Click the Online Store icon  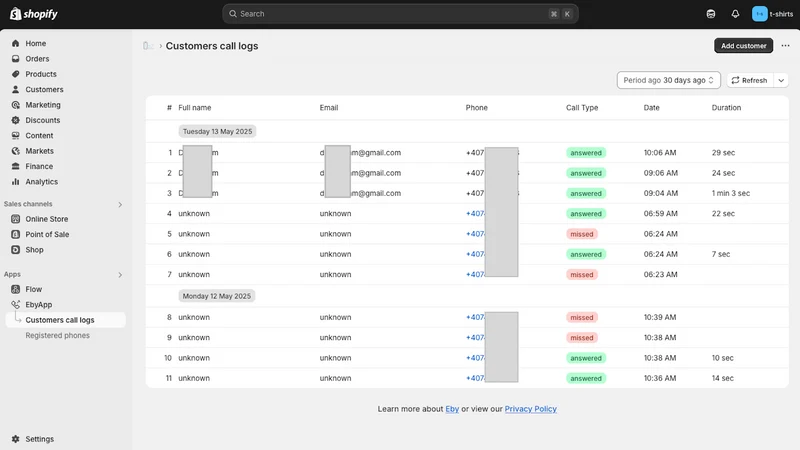pos(15,219)
